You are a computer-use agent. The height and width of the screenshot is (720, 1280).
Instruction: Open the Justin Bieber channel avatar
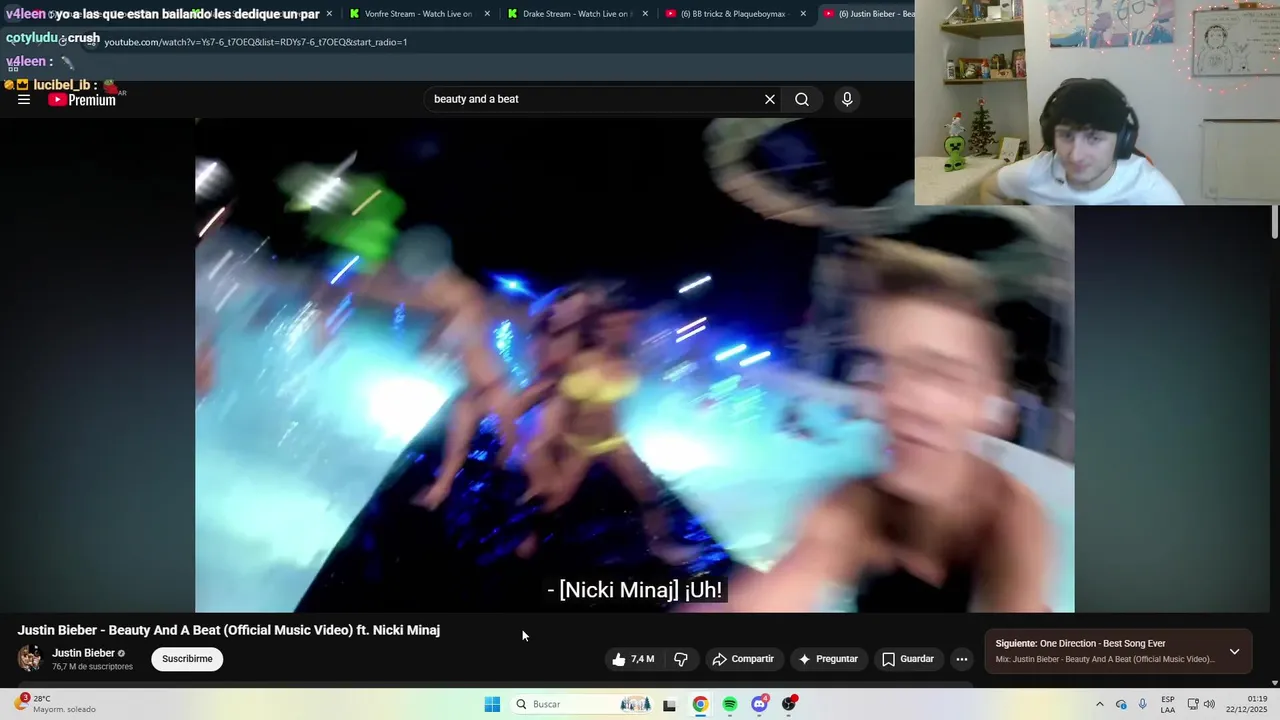tap(30, 658)
